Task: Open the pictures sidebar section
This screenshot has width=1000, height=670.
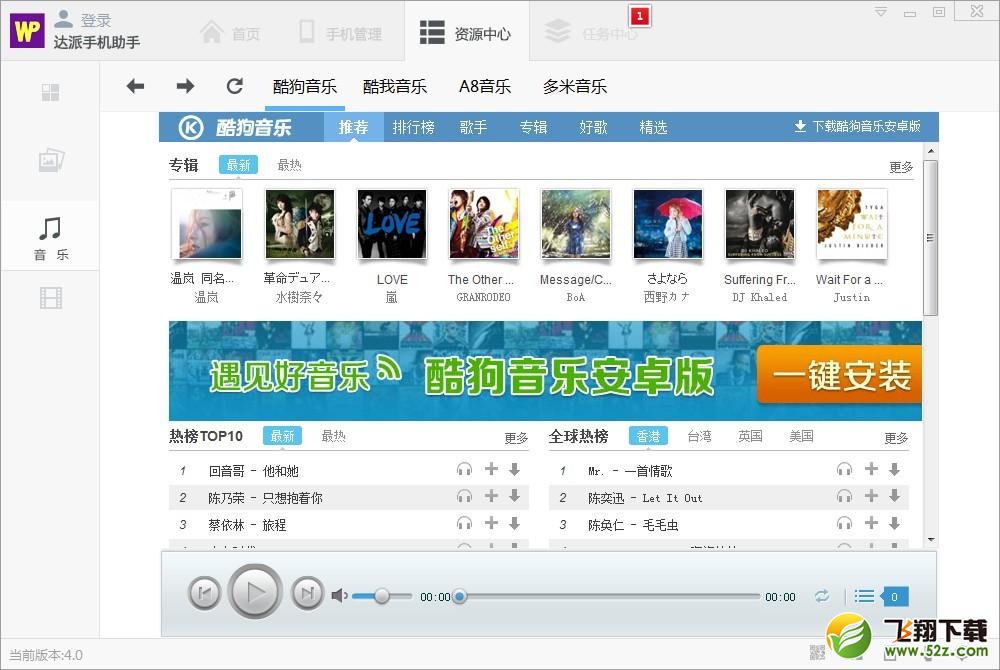Action: [x=51, y=160]
